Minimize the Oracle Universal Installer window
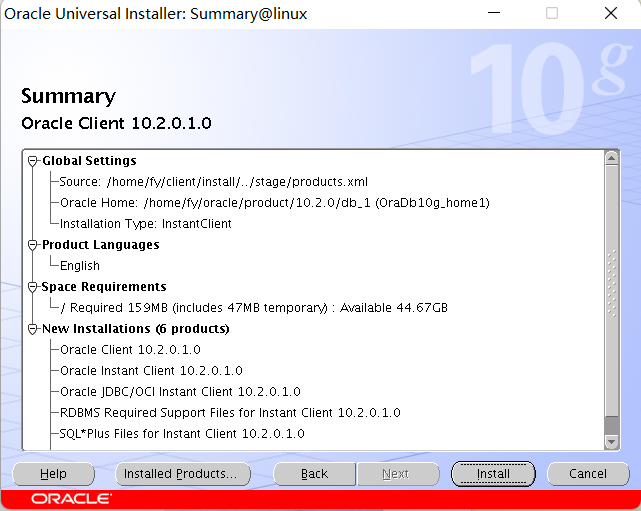 click(x=494, y=13)
